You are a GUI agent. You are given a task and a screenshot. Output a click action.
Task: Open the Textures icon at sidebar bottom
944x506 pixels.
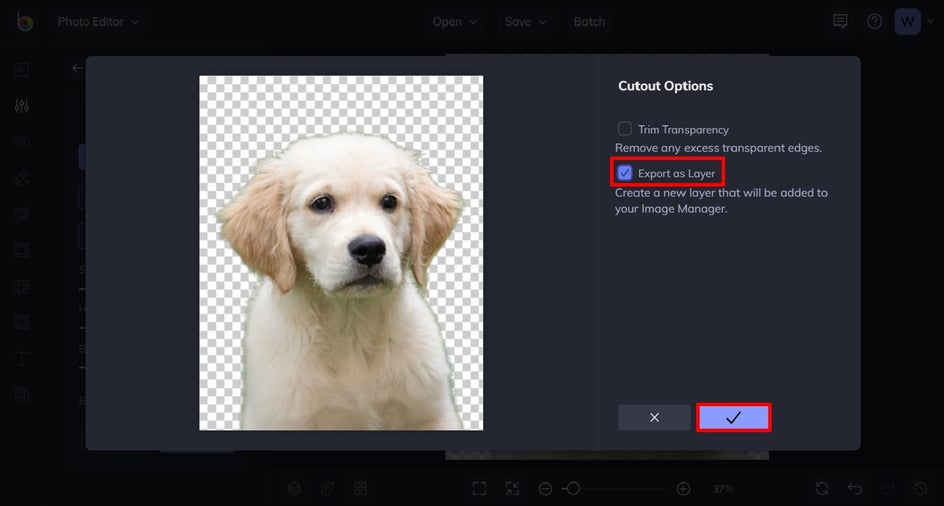point(22,395)
